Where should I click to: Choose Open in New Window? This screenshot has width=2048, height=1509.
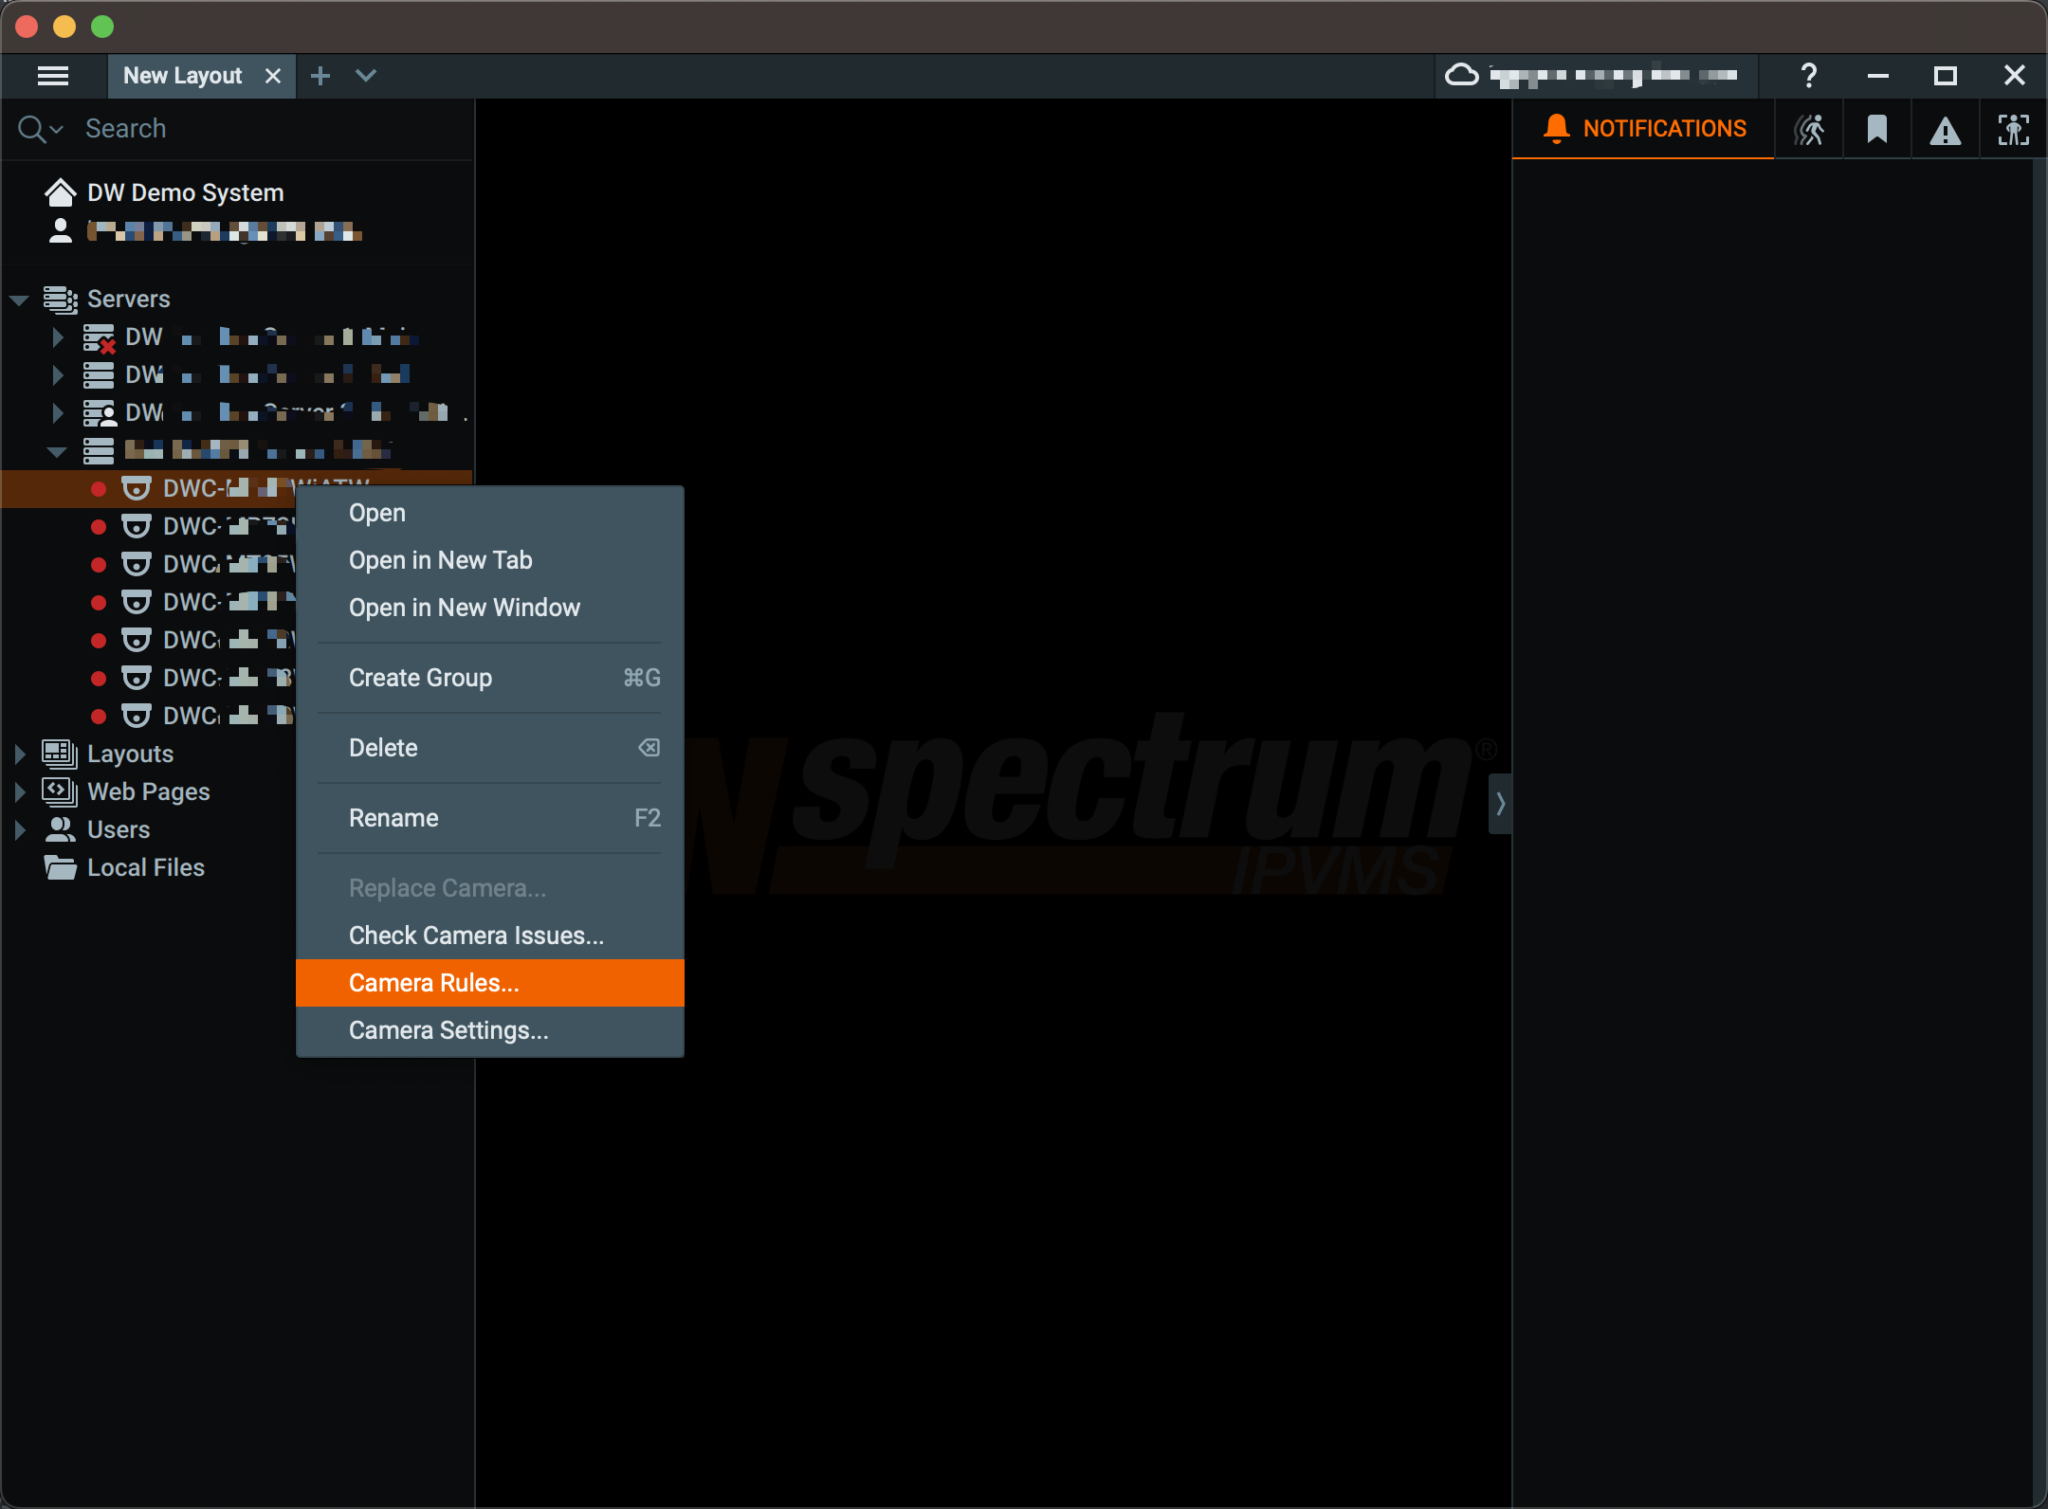pos(490,608)
